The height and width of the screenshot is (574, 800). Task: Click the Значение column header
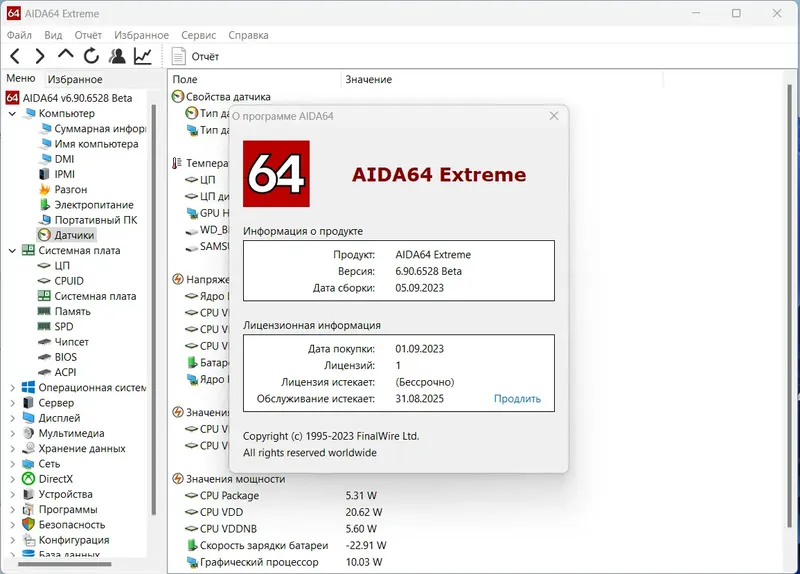(368, 79)
